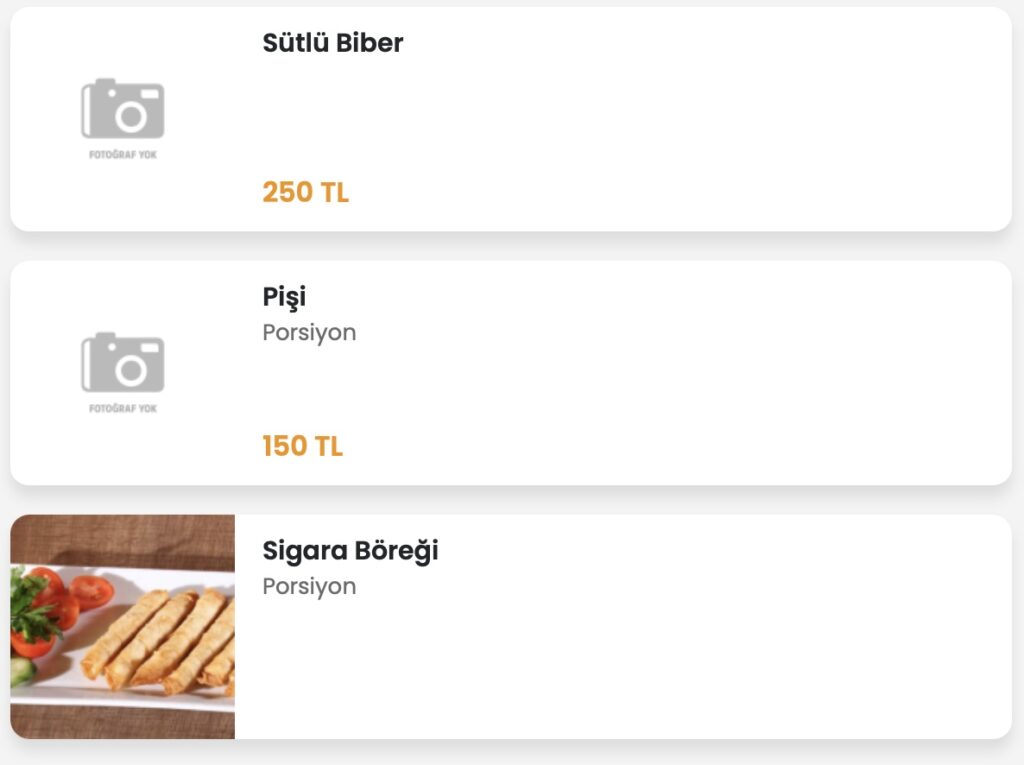
Task: Select the Sütlü Biber card's empty area
Action: tap(680, 120)
